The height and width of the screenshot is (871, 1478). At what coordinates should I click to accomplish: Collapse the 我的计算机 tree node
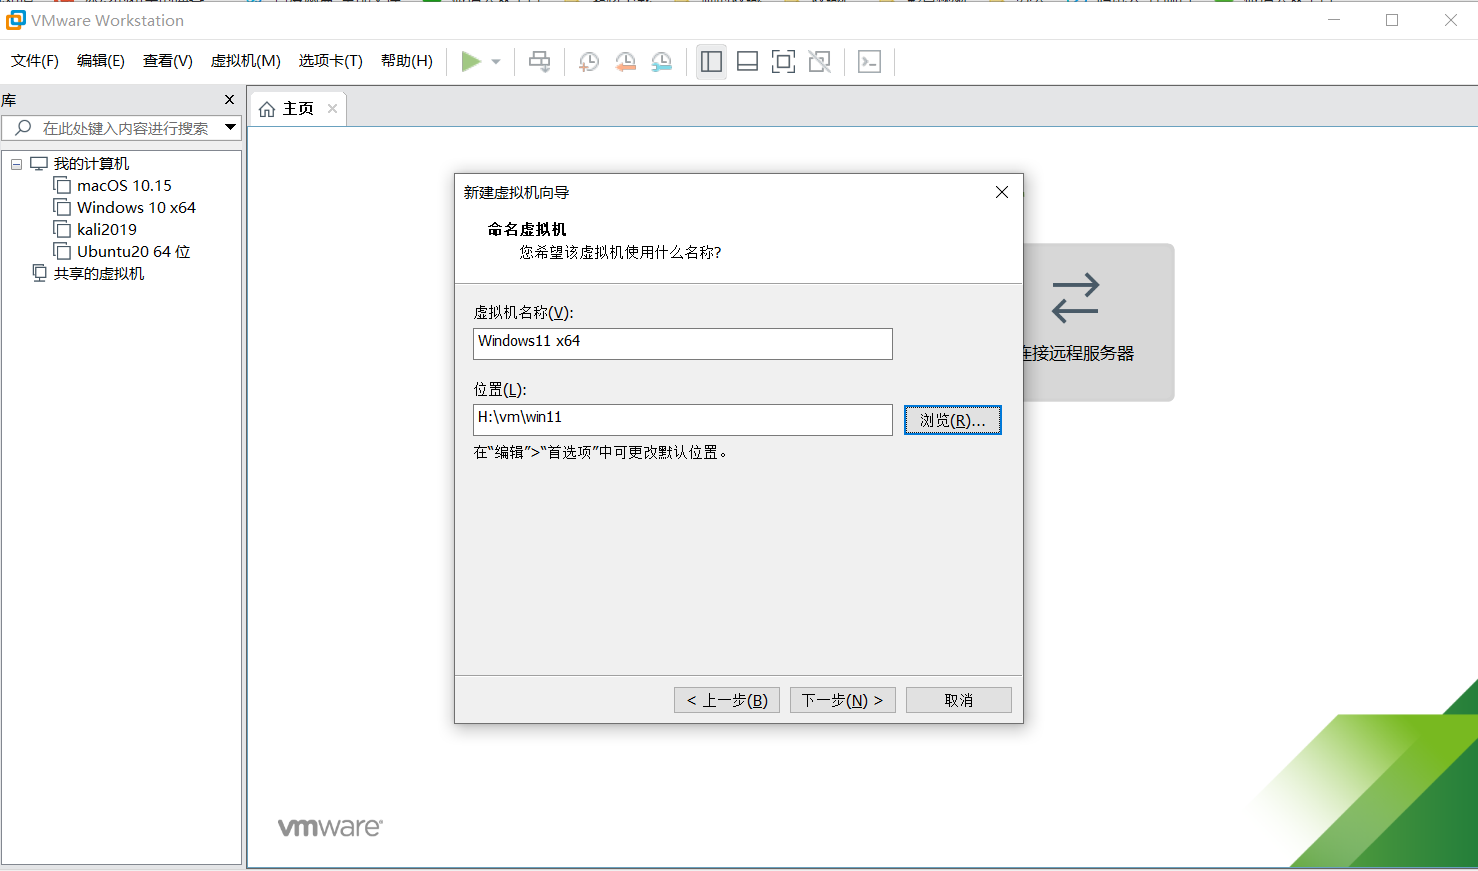[x=16, y=164]
